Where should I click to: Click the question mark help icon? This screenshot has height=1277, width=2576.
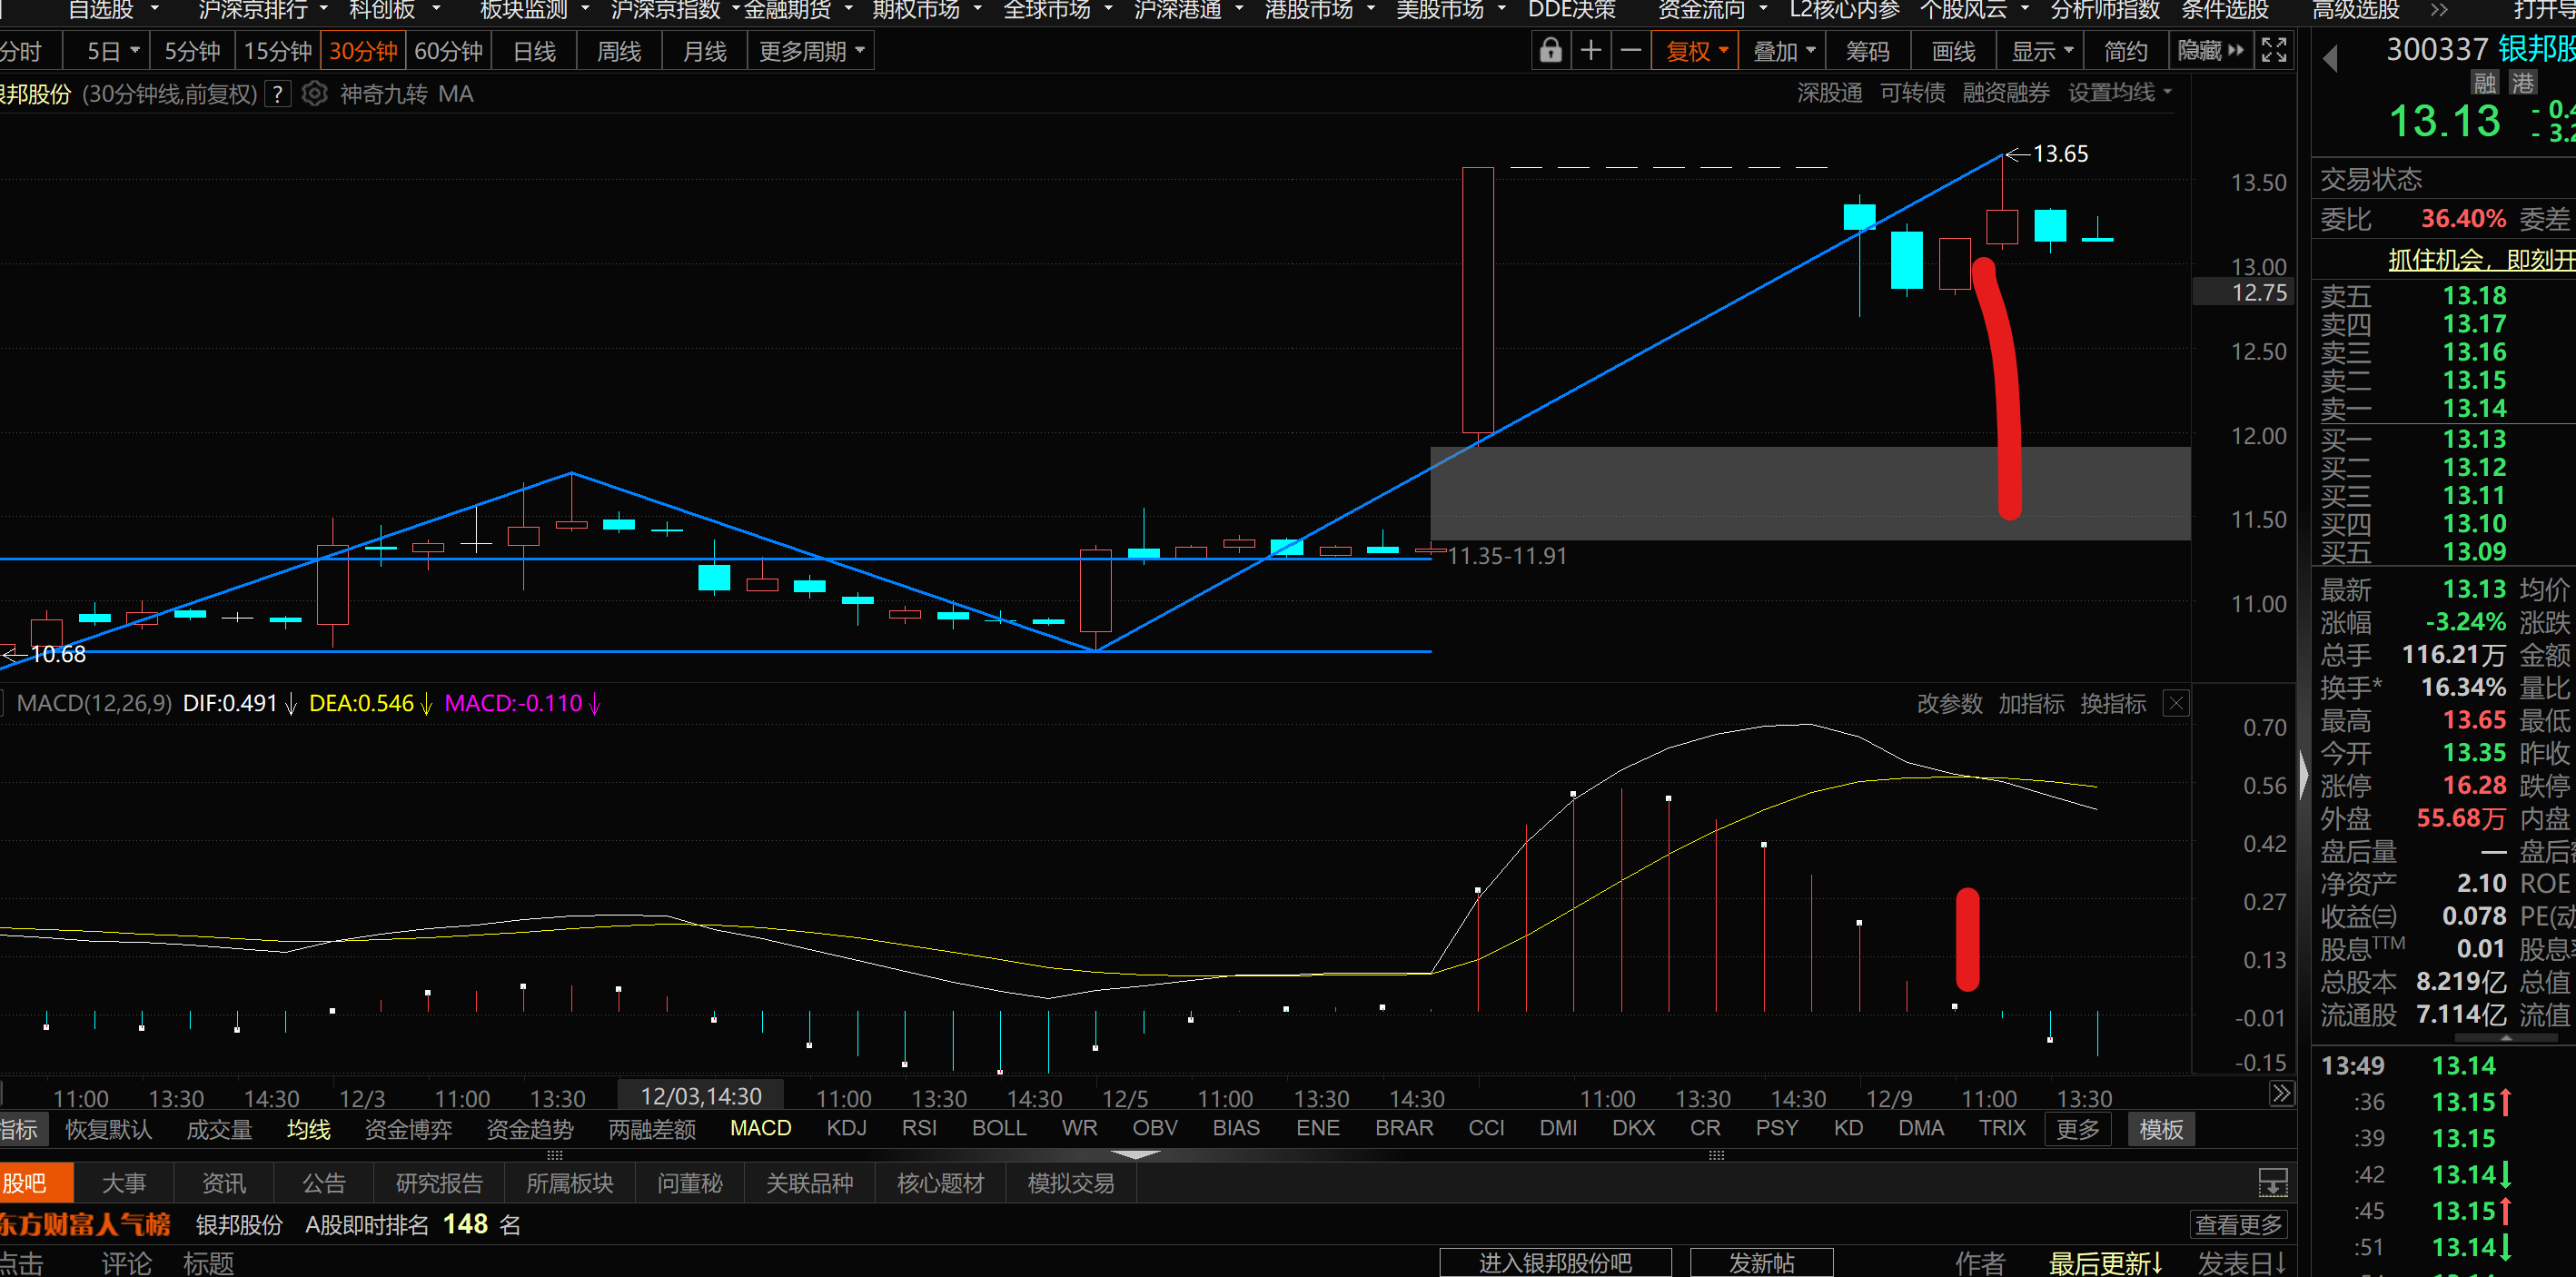(x=278, y=95)
